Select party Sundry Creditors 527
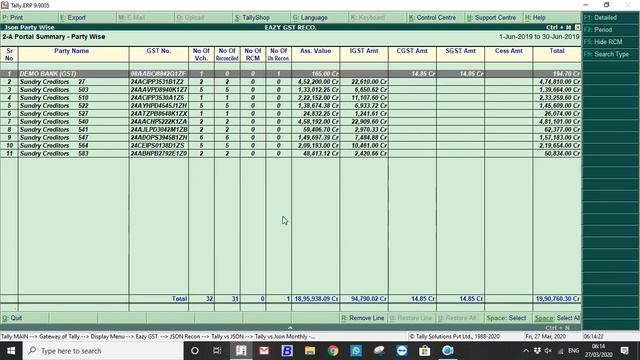This screenshot has height=360, width=640. click(54, 113)
